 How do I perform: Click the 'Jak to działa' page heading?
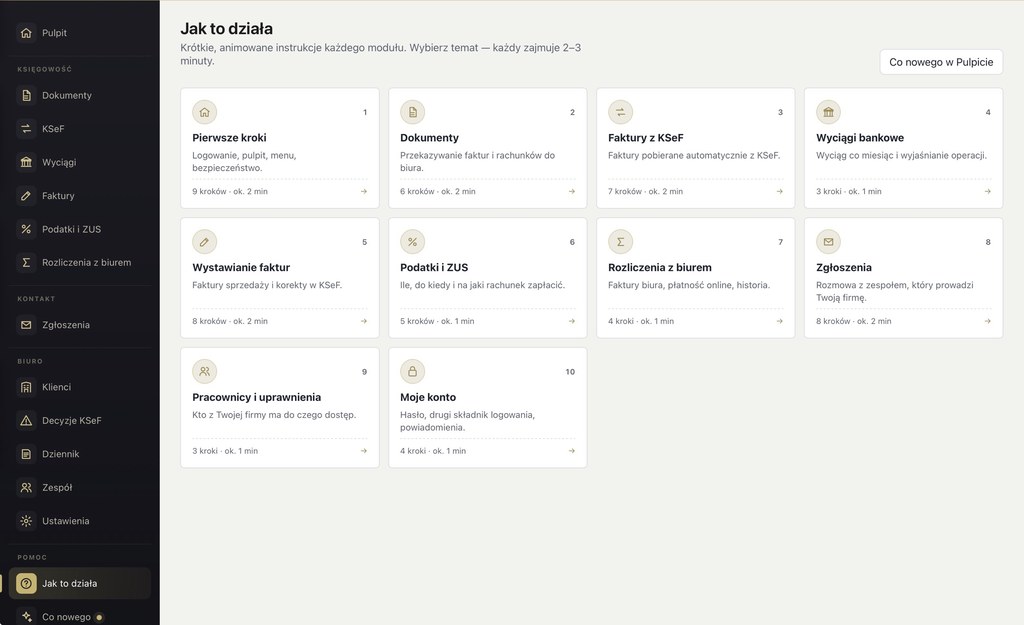pos(227,28)
